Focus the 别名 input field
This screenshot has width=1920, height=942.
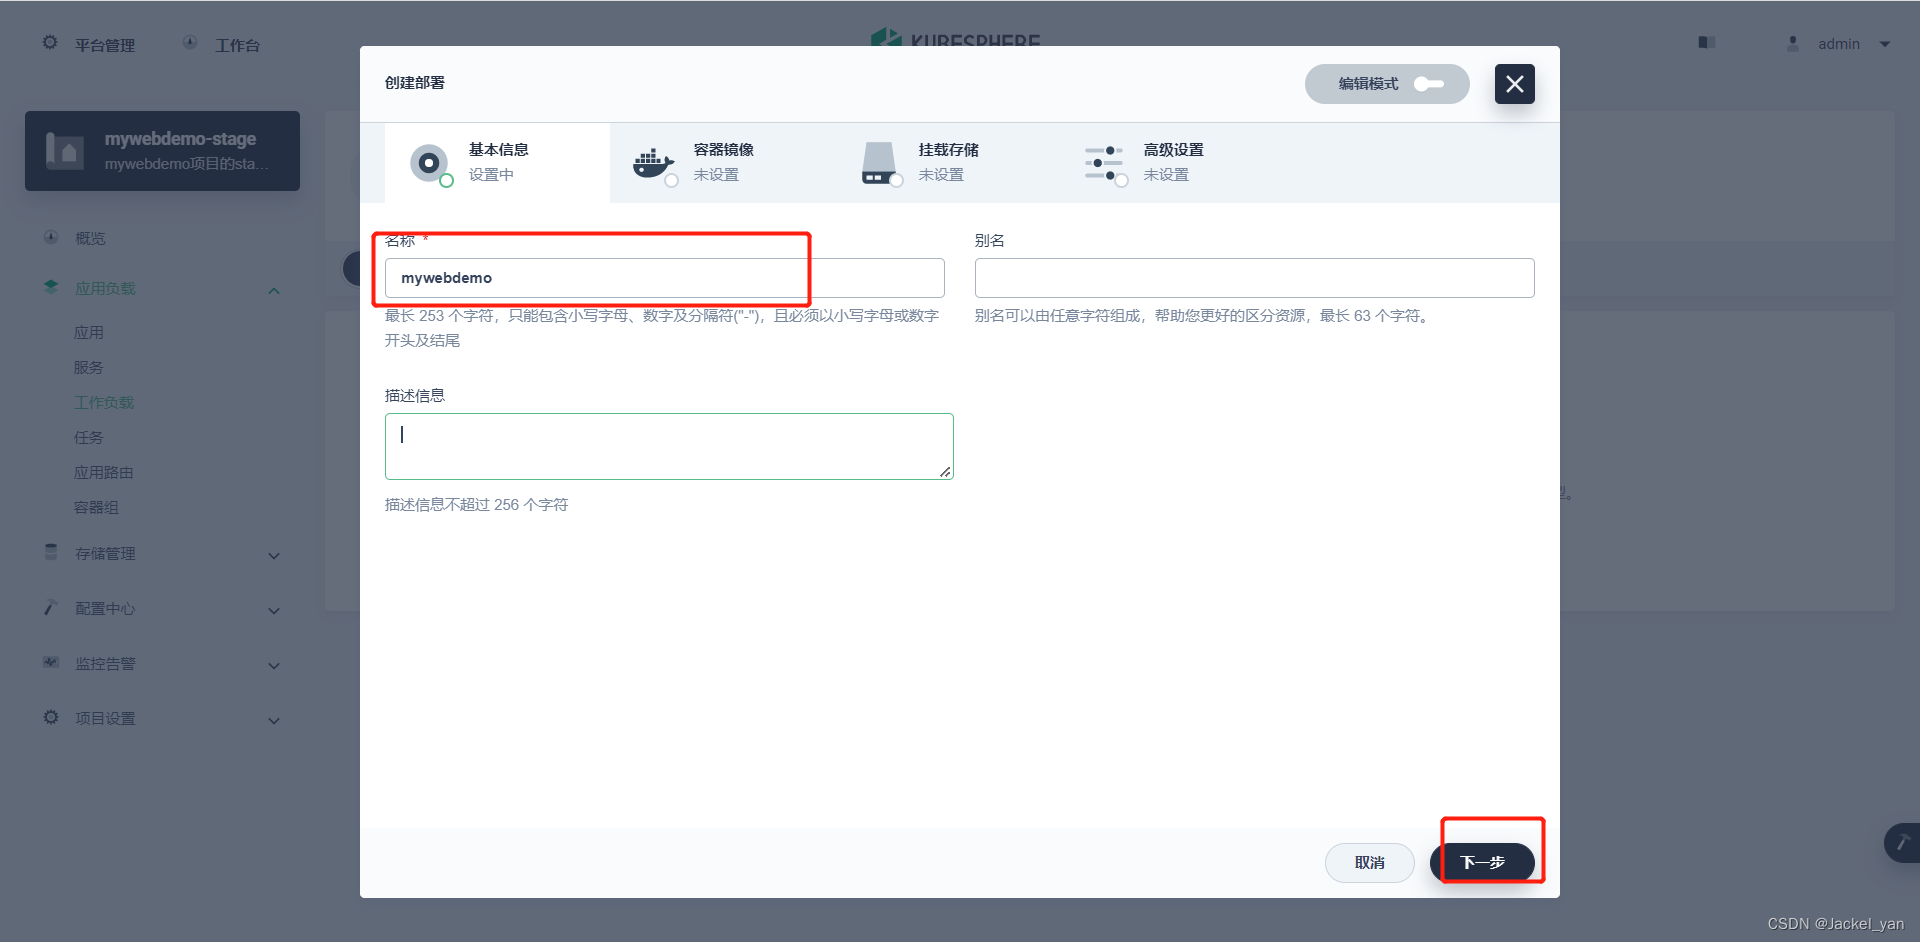point(1254,278)
